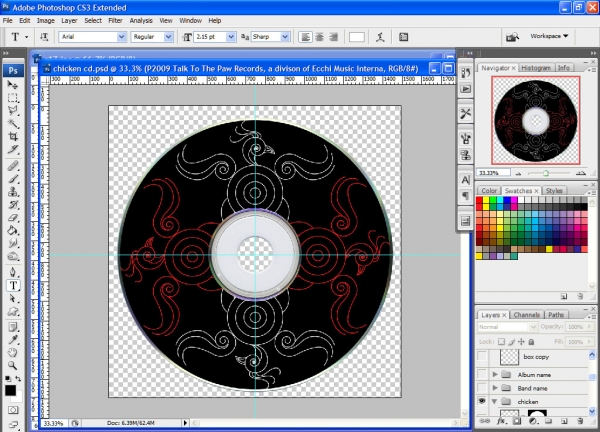Select the Eraser tool
This screenshot has height=432, width=600.
[13, 218]
